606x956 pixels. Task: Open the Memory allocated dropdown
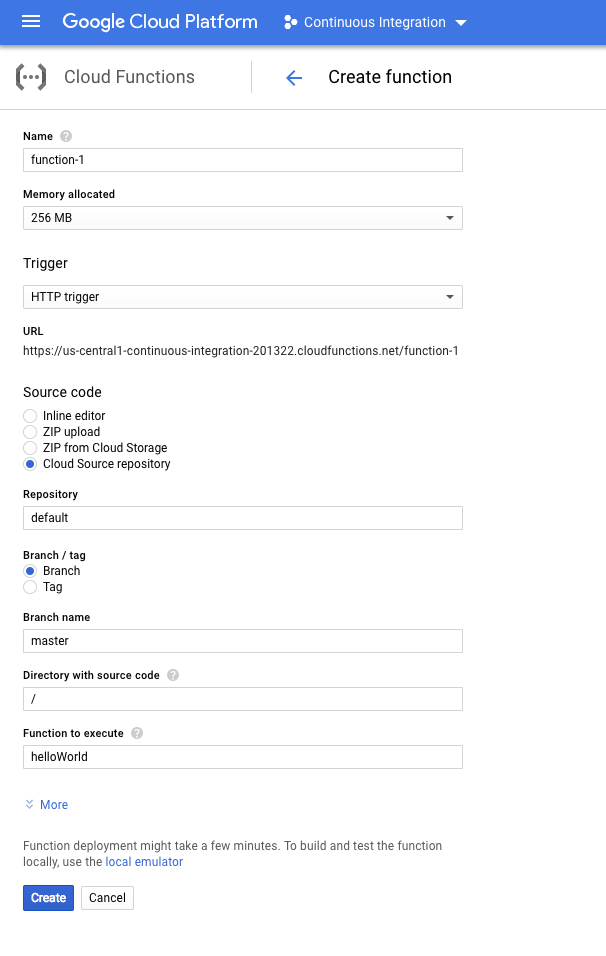tap(451, 217)
